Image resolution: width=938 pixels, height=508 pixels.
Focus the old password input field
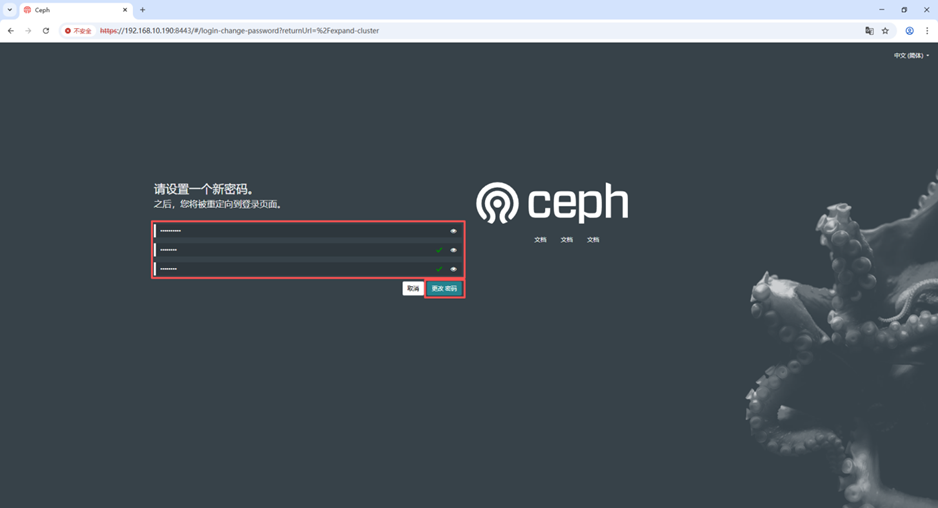(x=300, y=231)
